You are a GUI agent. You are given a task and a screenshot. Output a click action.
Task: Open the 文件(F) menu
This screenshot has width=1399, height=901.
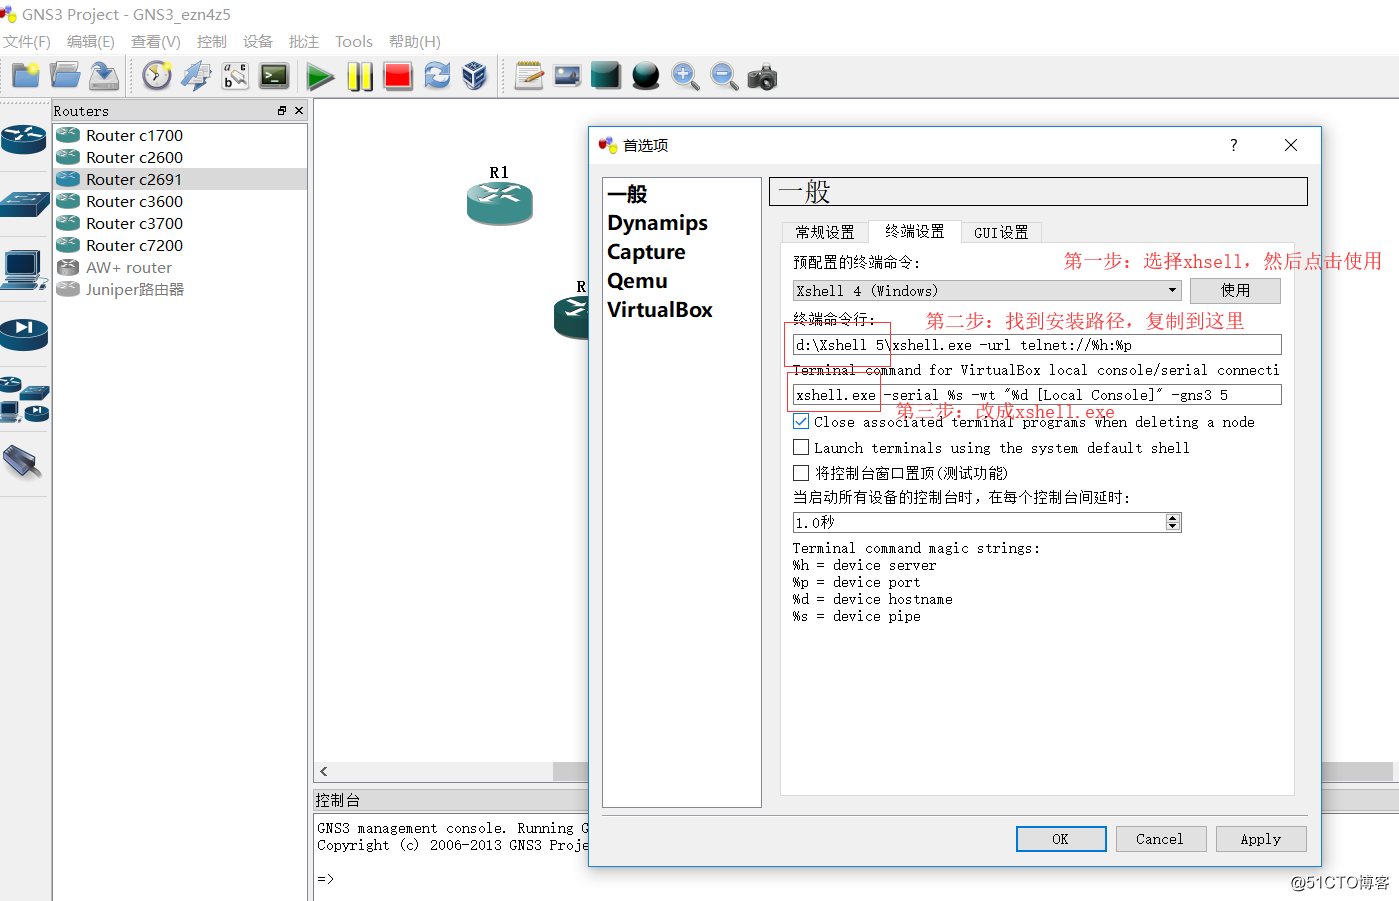(27, 41)
